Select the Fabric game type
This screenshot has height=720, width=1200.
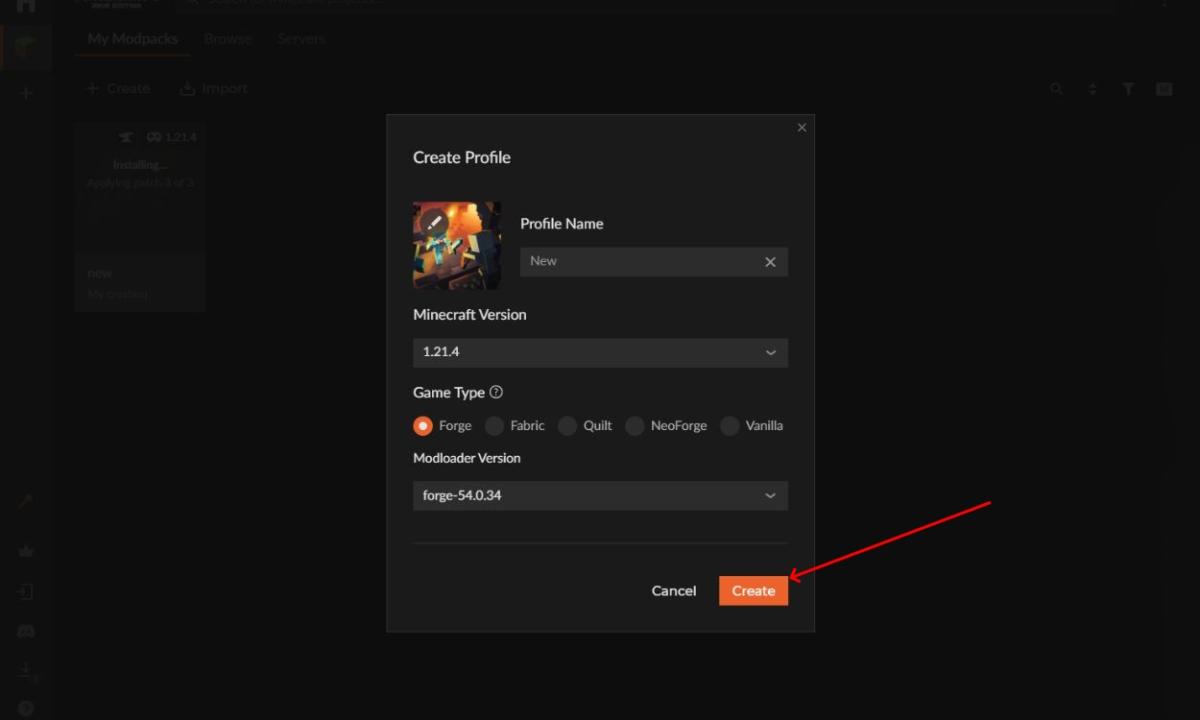coord(494,426)
